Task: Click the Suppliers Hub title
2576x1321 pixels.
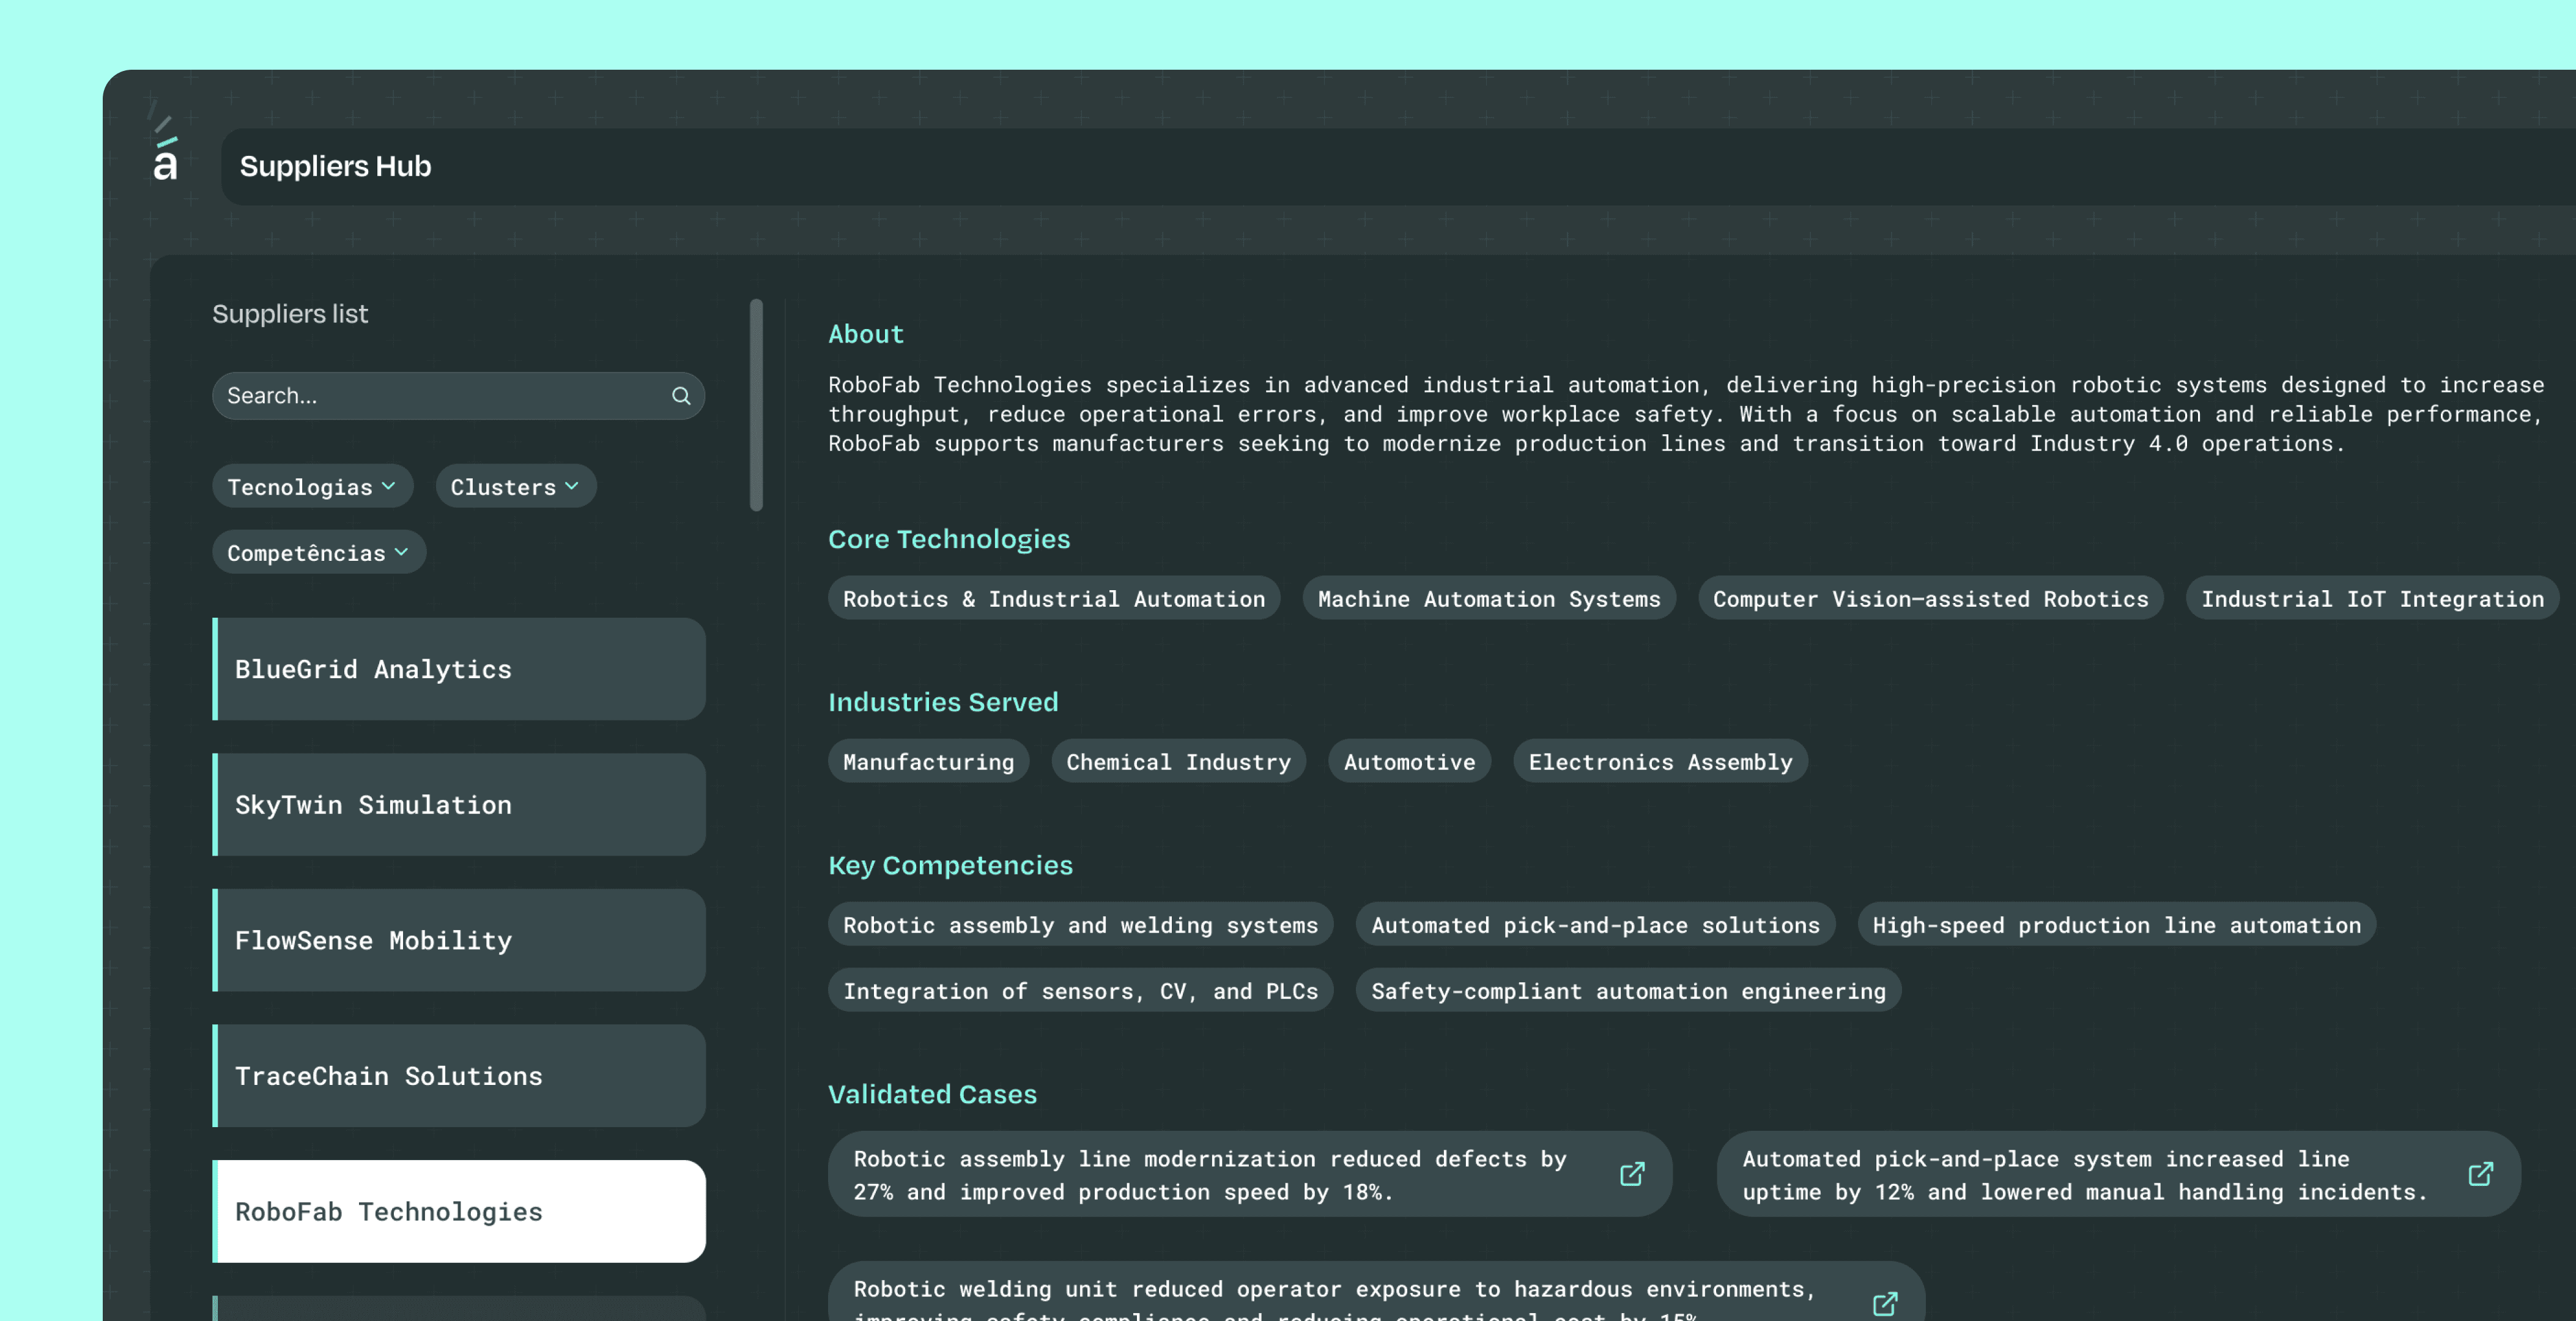Action: pos(335,167)
